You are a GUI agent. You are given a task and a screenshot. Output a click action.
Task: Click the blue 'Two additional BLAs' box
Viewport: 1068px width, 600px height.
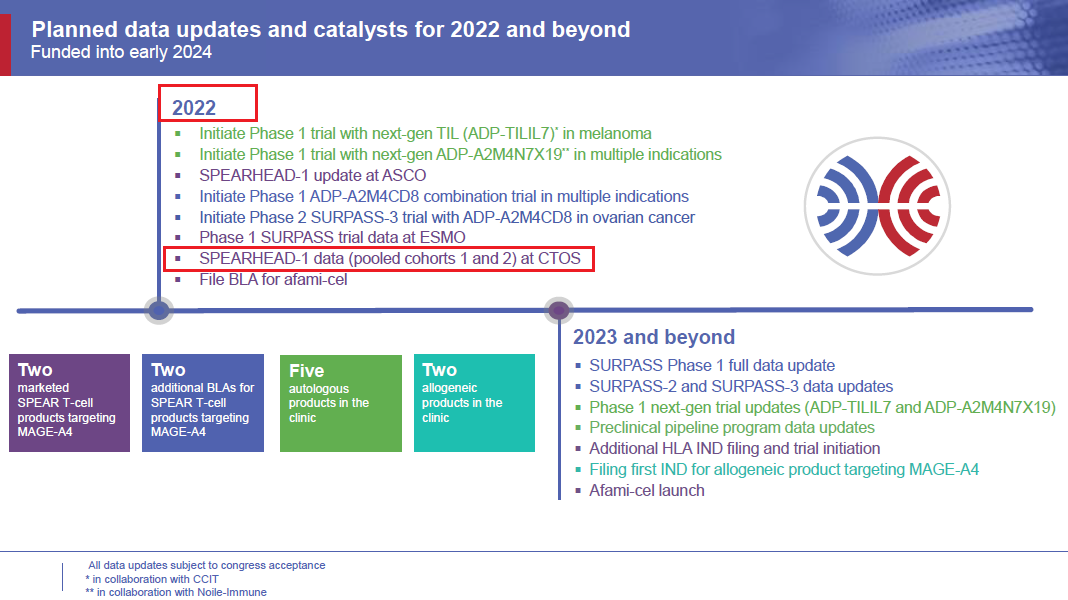203,402
